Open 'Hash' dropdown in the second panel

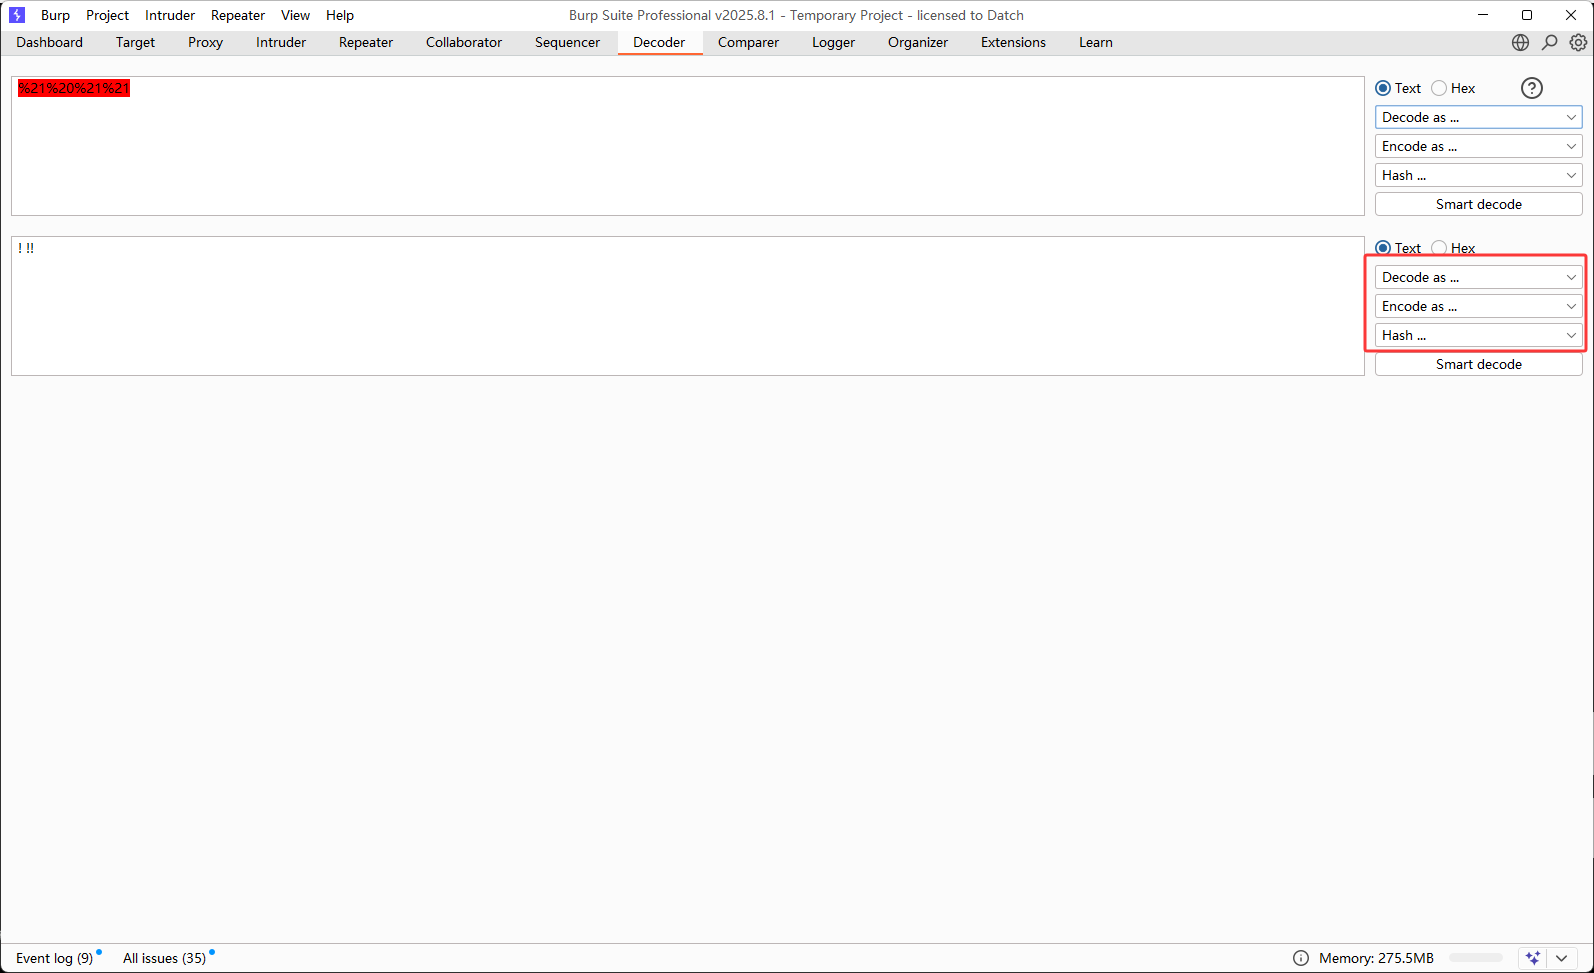(x=1478, y=335)
